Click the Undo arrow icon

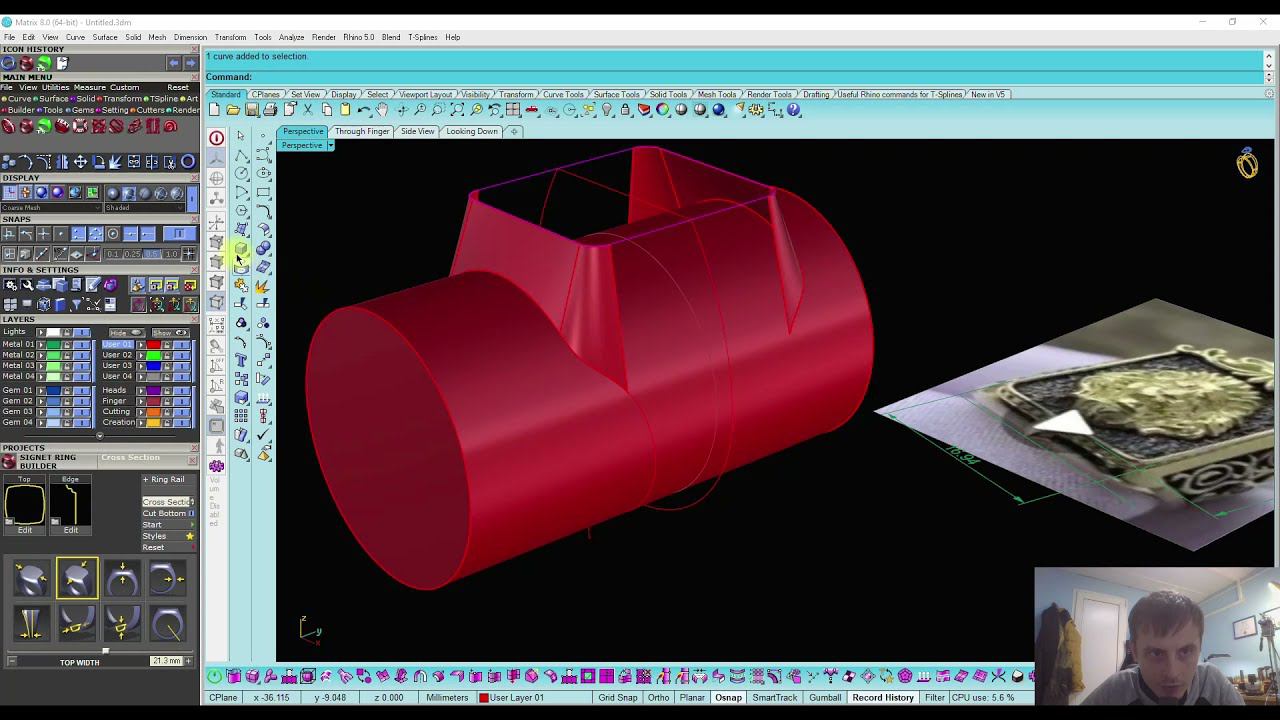point(364,110)
